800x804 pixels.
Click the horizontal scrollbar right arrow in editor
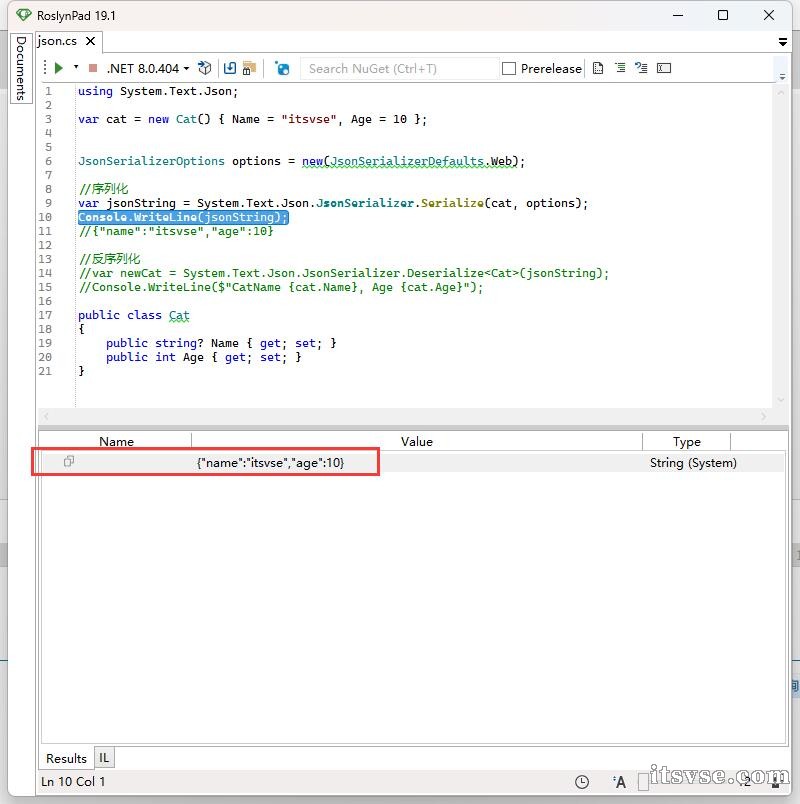764,416
